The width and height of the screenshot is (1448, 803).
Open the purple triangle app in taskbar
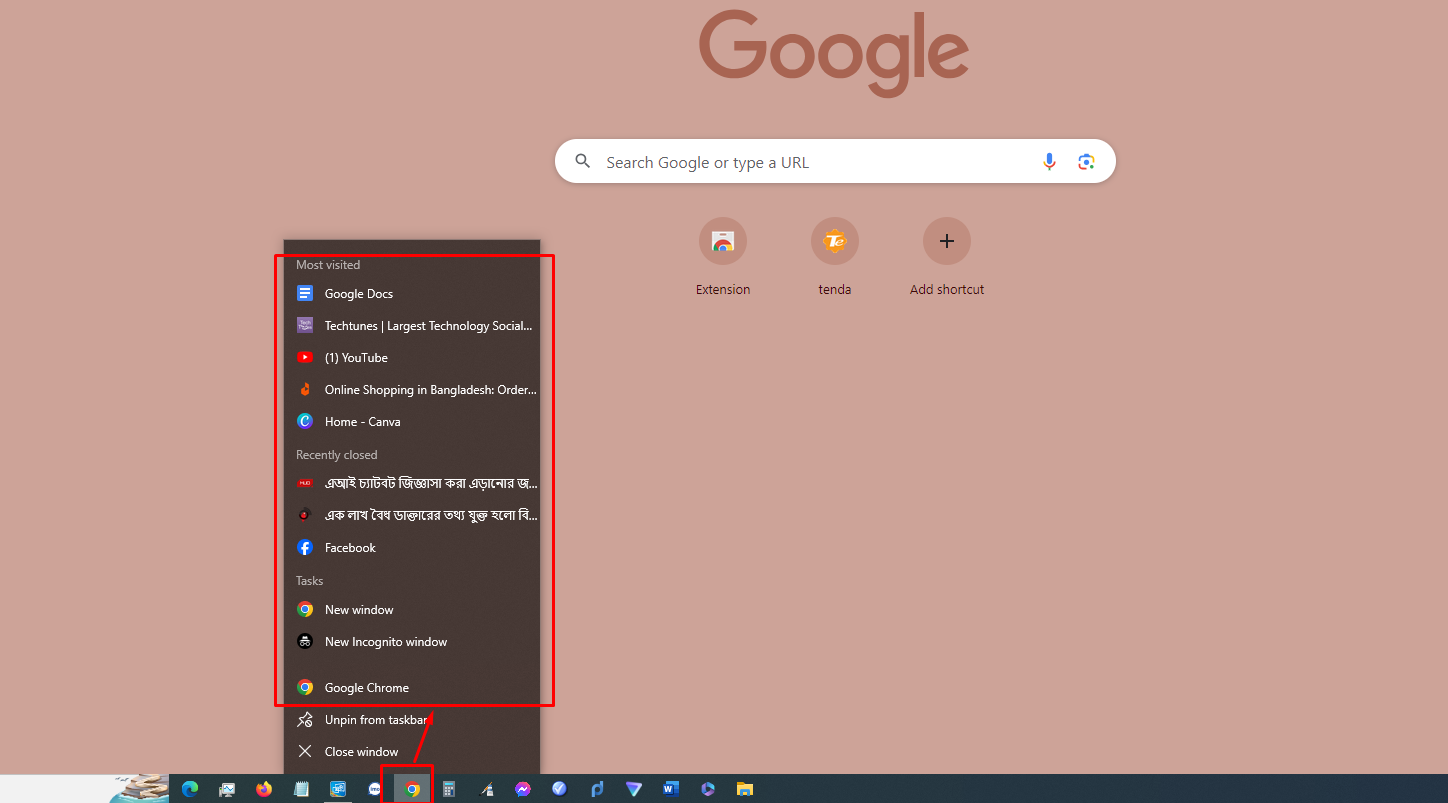(634, 789)
